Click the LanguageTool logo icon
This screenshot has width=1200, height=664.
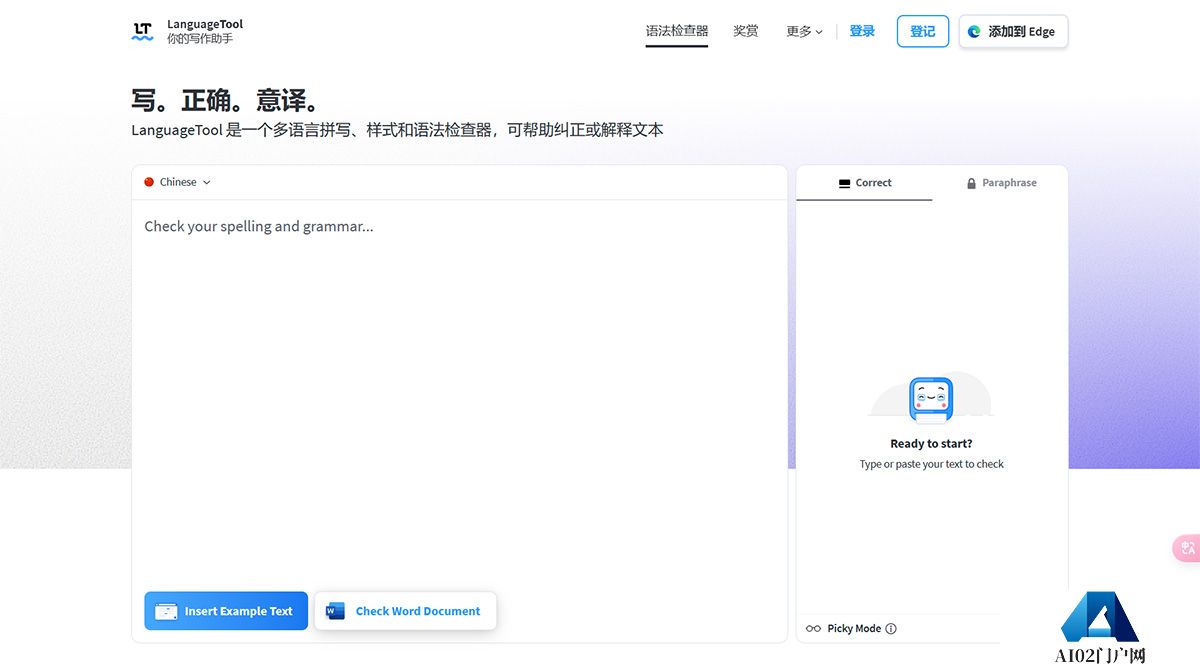pyautogui.click(x=143, y=31)
